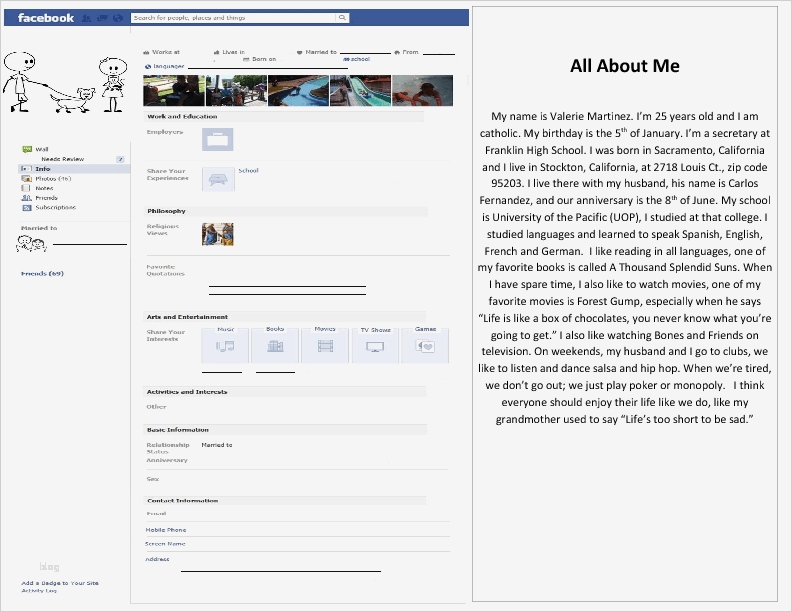Open the messages icon in header

102,18
